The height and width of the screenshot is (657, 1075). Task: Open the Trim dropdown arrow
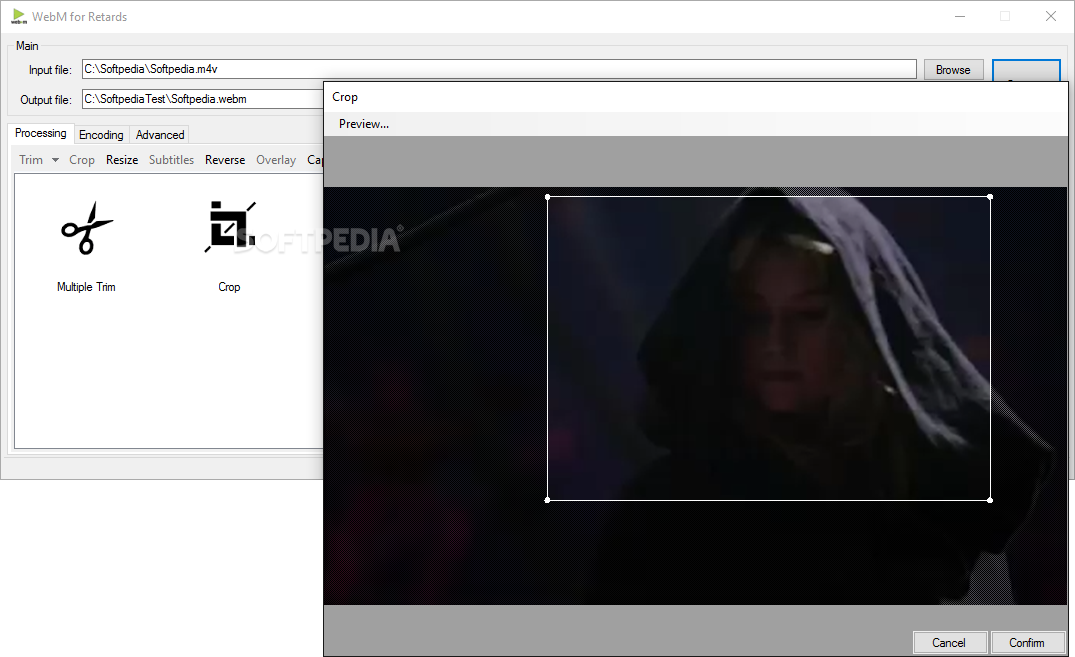pyautogui.click(x=56, y=160)
